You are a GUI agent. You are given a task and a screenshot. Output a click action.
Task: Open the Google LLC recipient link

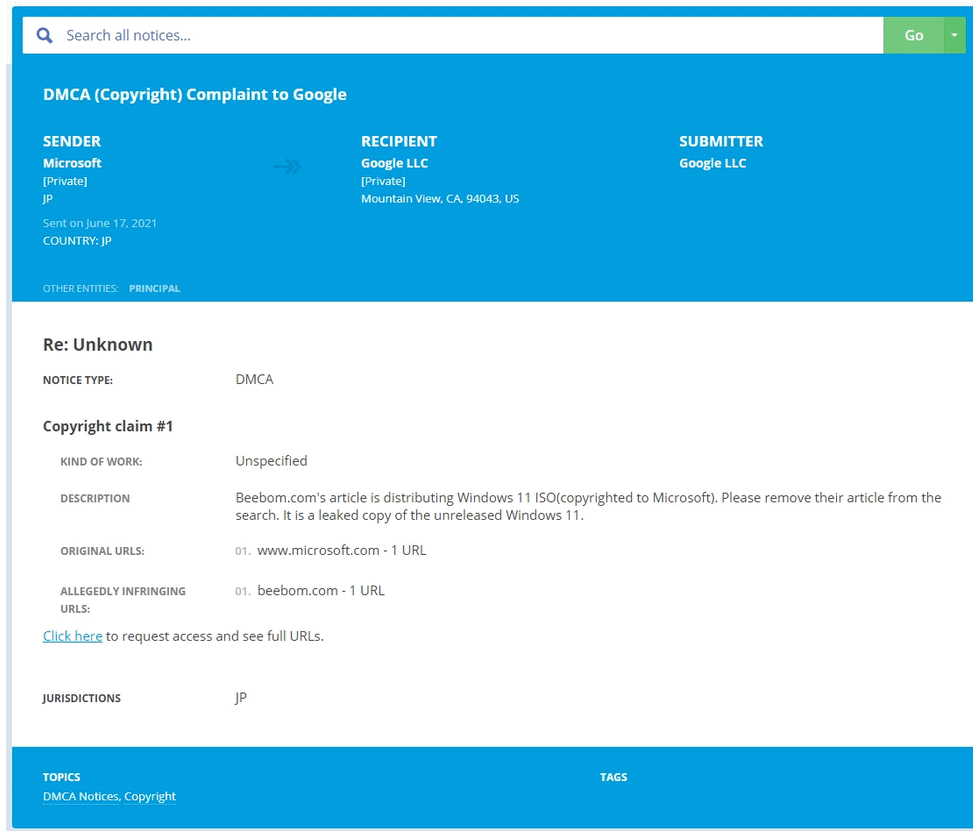coord(395,163)
